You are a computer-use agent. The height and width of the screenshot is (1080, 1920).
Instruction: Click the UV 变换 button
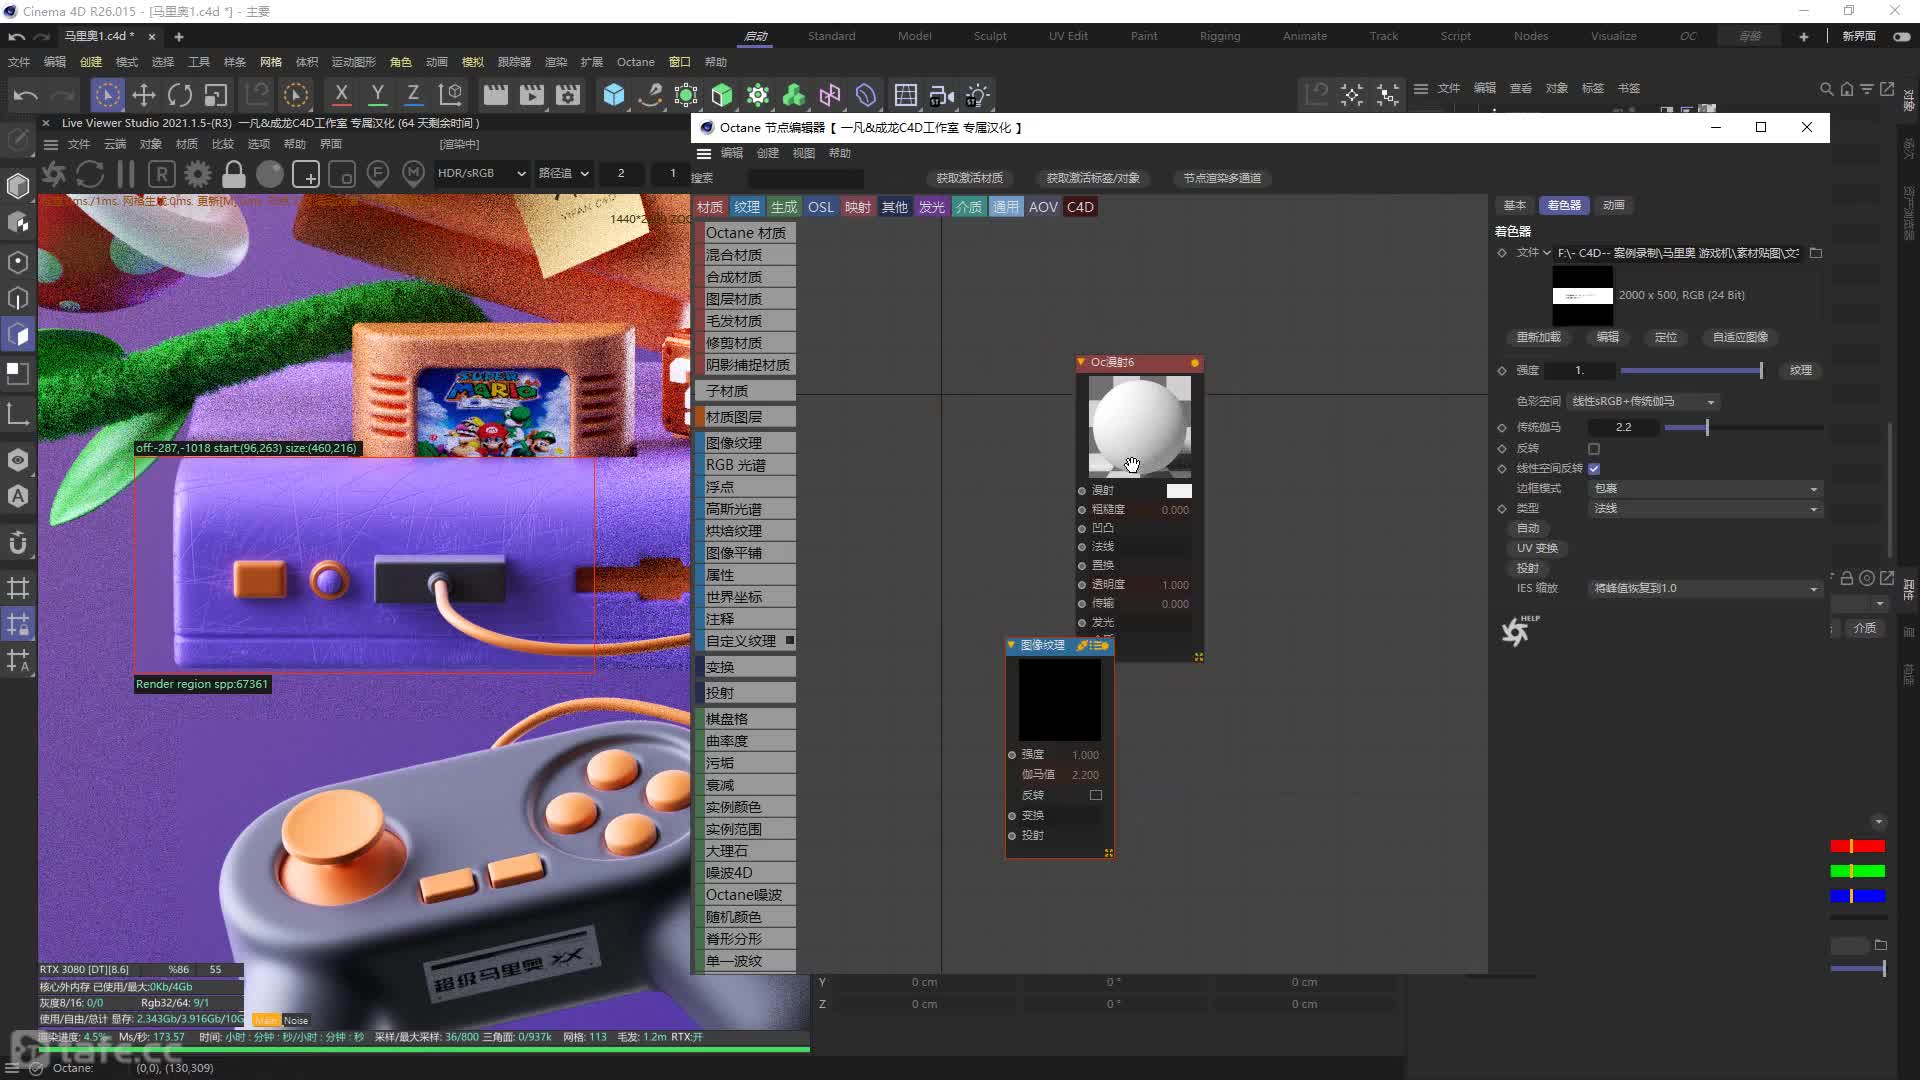[x=1537, y=548]
